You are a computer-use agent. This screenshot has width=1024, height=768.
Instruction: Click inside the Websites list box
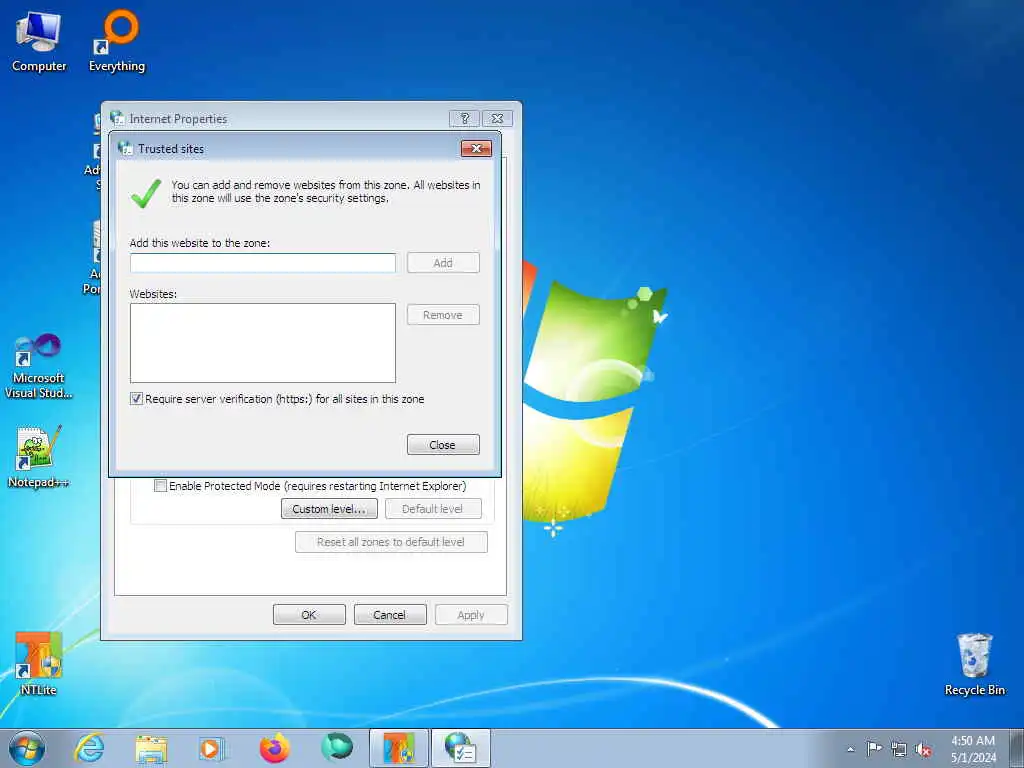[x=263, y=343]
